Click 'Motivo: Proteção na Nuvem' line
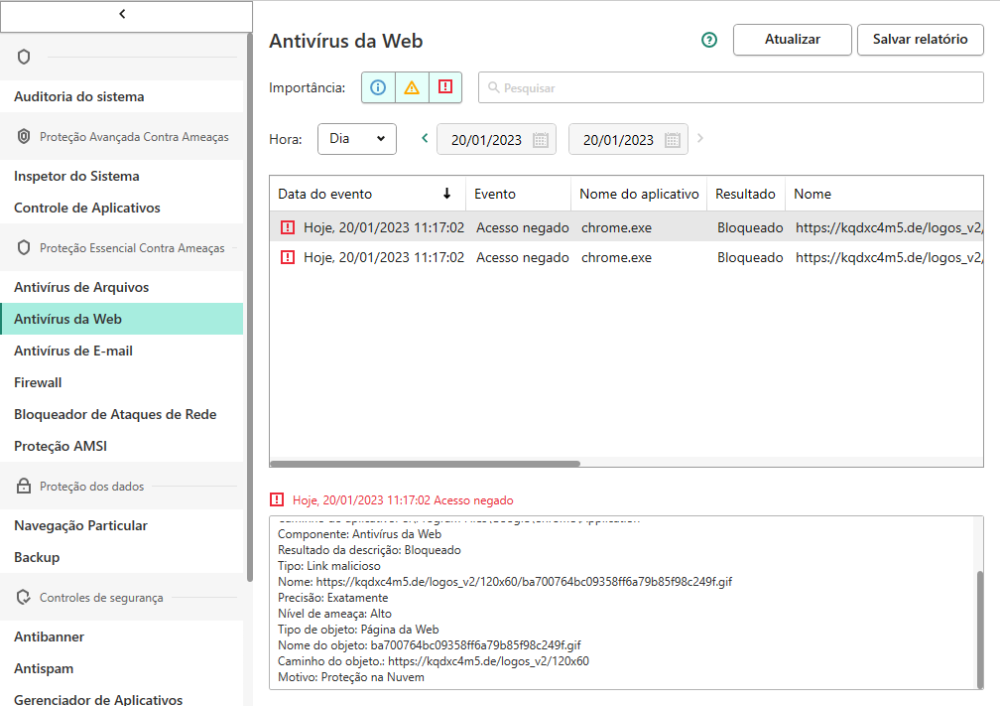The height and width of the screenshot is (706, 1000). 351,677
